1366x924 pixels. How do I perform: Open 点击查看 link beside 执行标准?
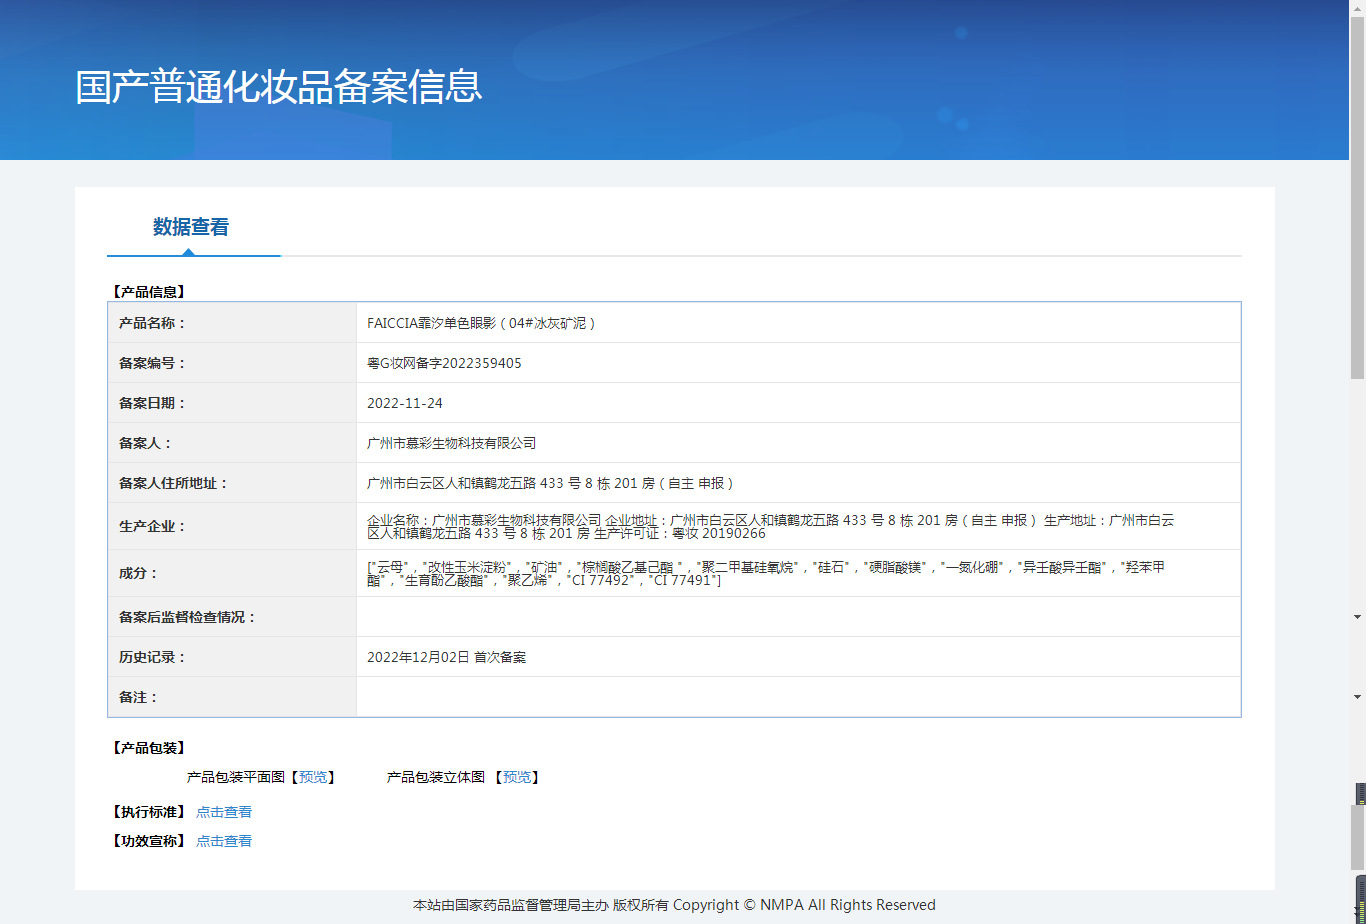click(224, 812)
